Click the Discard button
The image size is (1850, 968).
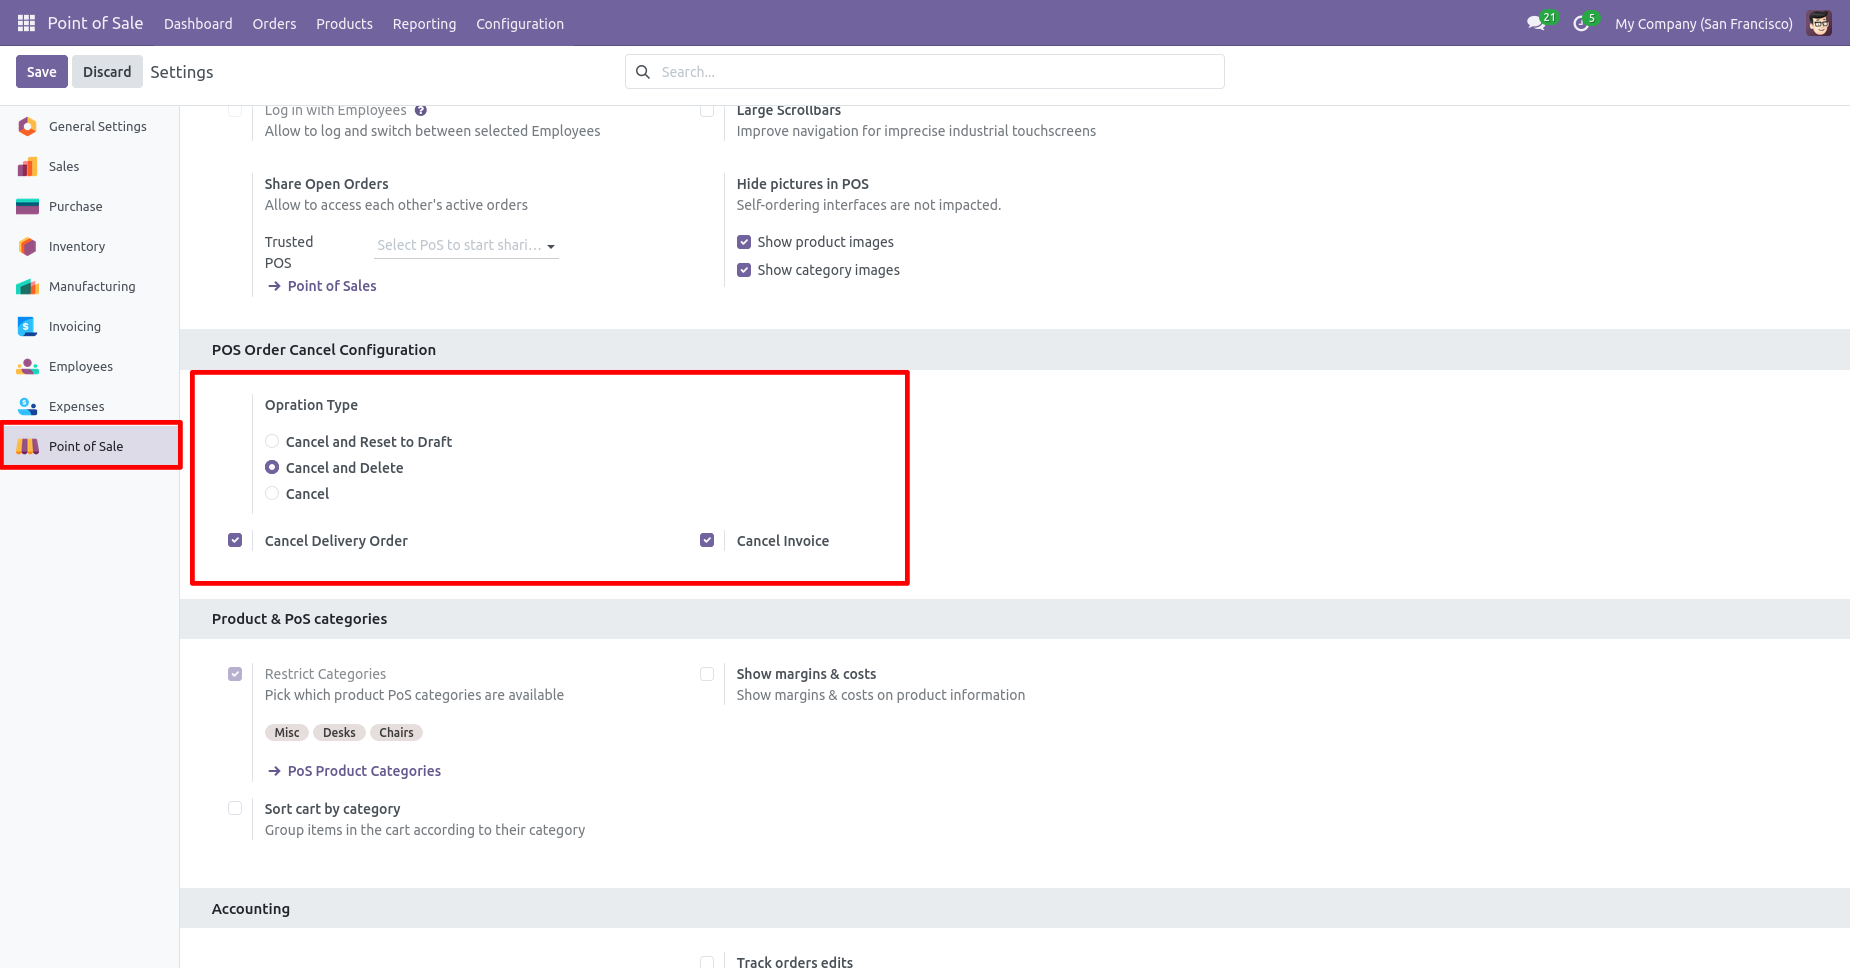click(x=107, y=72)
